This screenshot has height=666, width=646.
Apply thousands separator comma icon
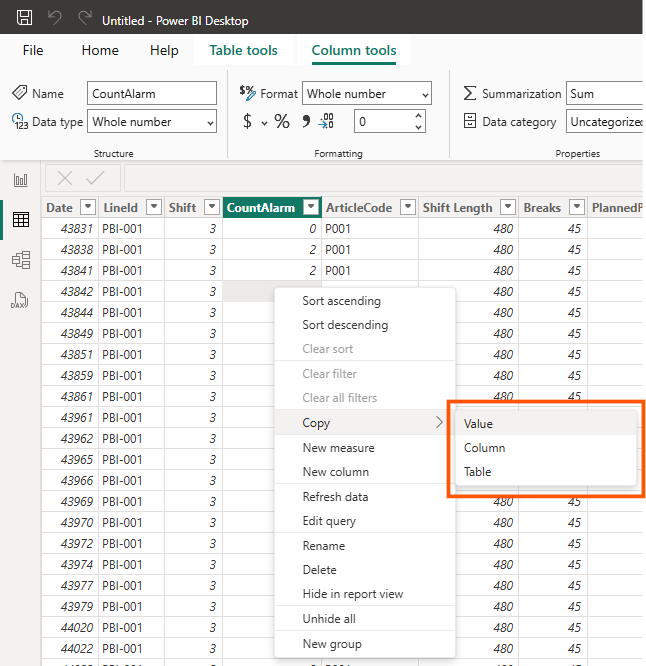(x=306, y=121)
